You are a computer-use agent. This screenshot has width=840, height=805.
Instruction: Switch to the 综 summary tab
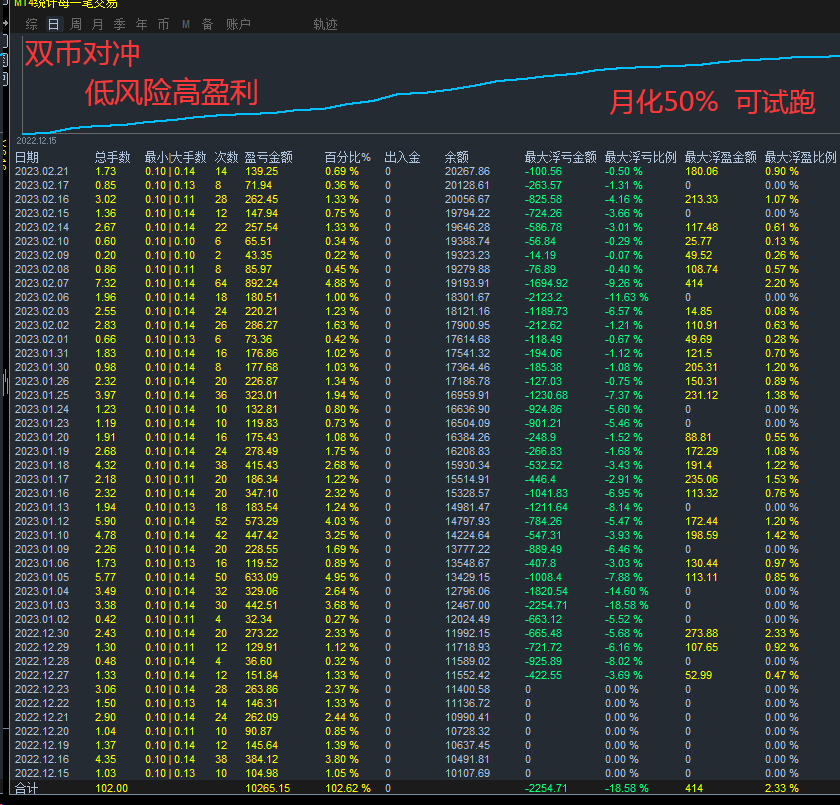pos(32,24)
